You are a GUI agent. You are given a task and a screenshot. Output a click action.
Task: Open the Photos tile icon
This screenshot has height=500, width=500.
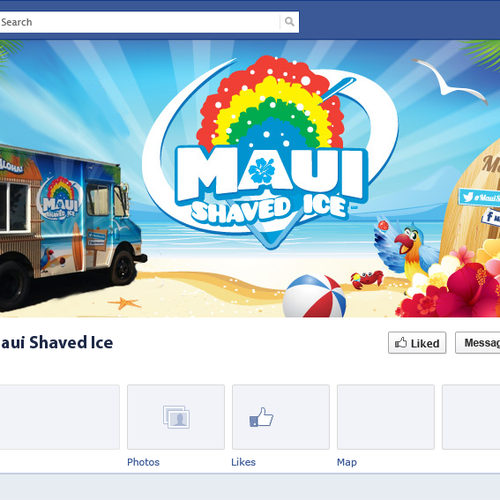click(x=176, y=417)
